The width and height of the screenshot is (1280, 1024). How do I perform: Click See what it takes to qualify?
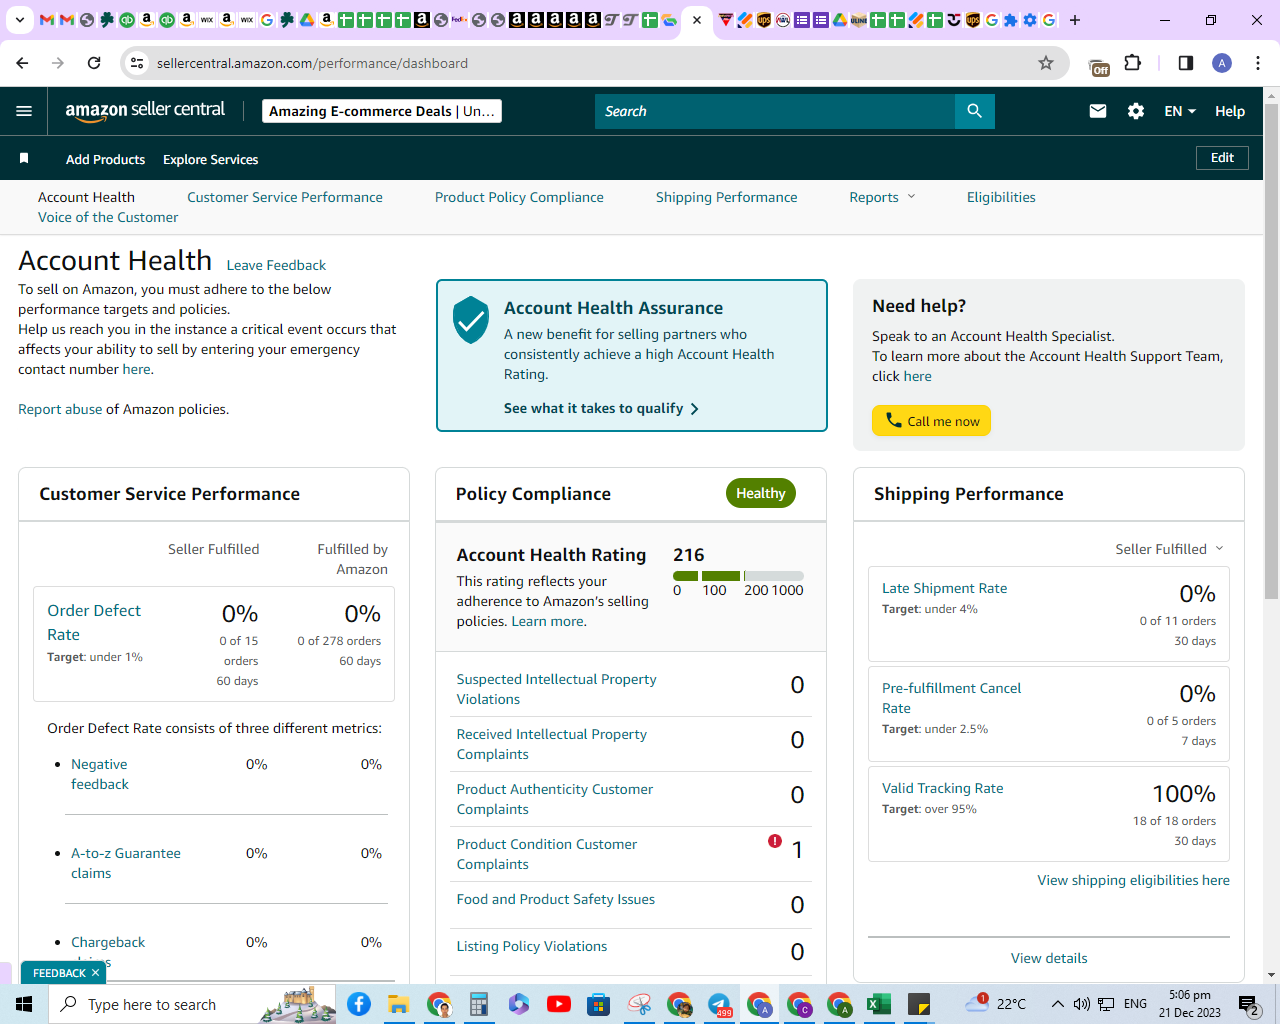[x=601, y=408]
